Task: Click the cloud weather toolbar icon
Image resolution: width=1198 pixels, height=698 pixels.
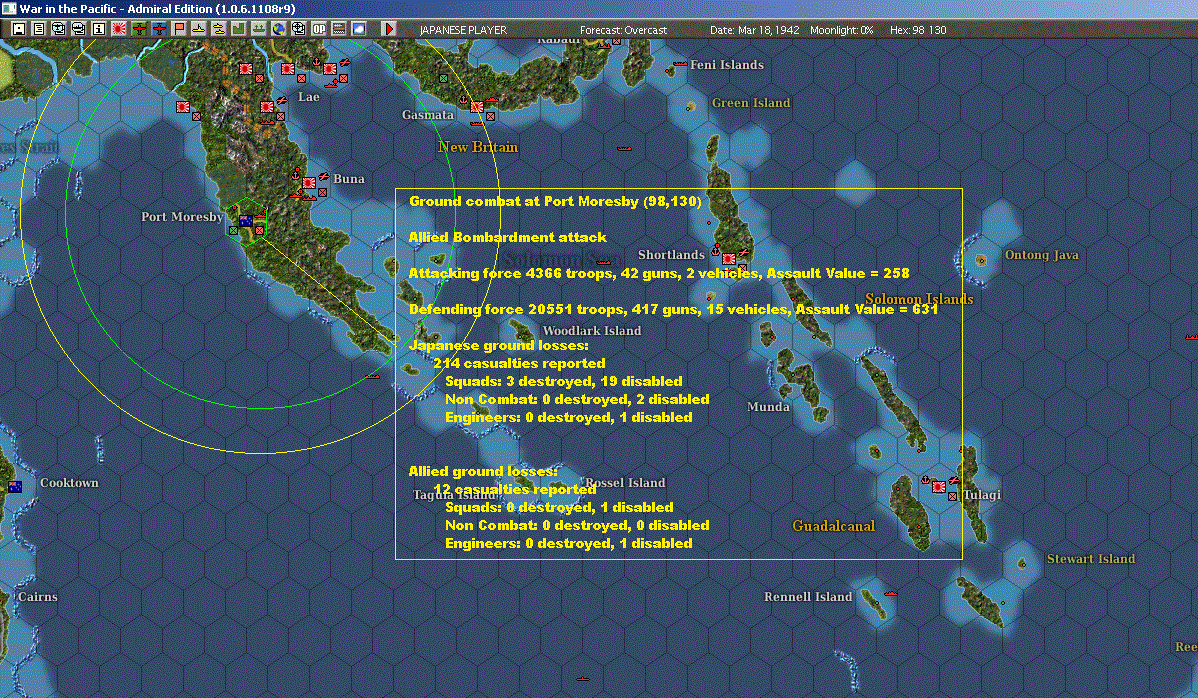Action: (358, 29)
